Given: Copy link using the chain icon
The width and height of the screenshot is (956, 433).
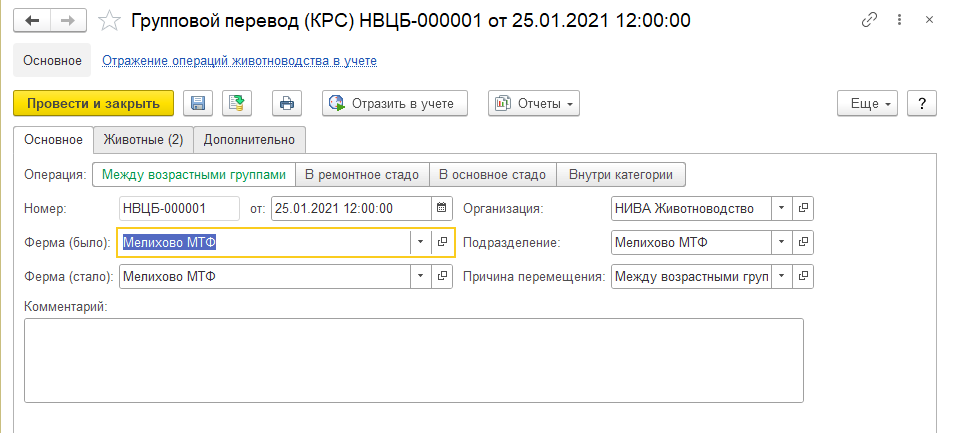Looking at the screenshot, I should pos(870,21).
